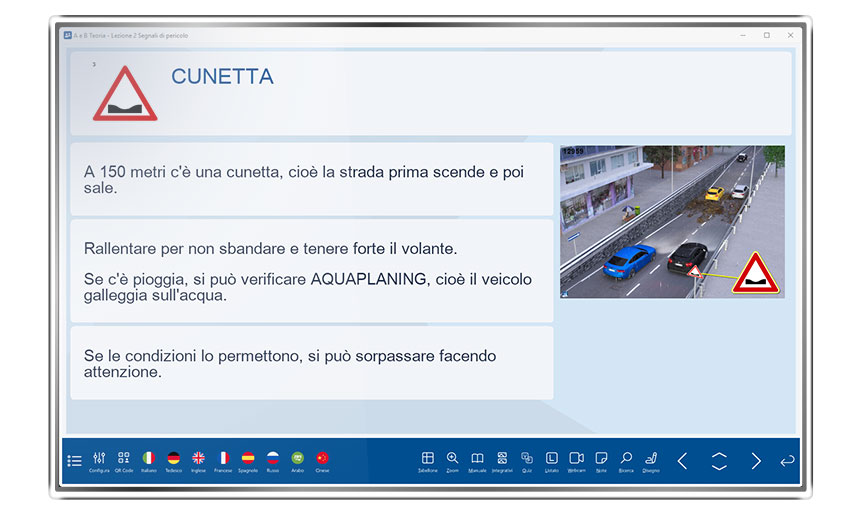Image resolution: width=850 pixels, height=513 pixels.
Task: Switch language to Italiano flag
Action: pos(149,458)
